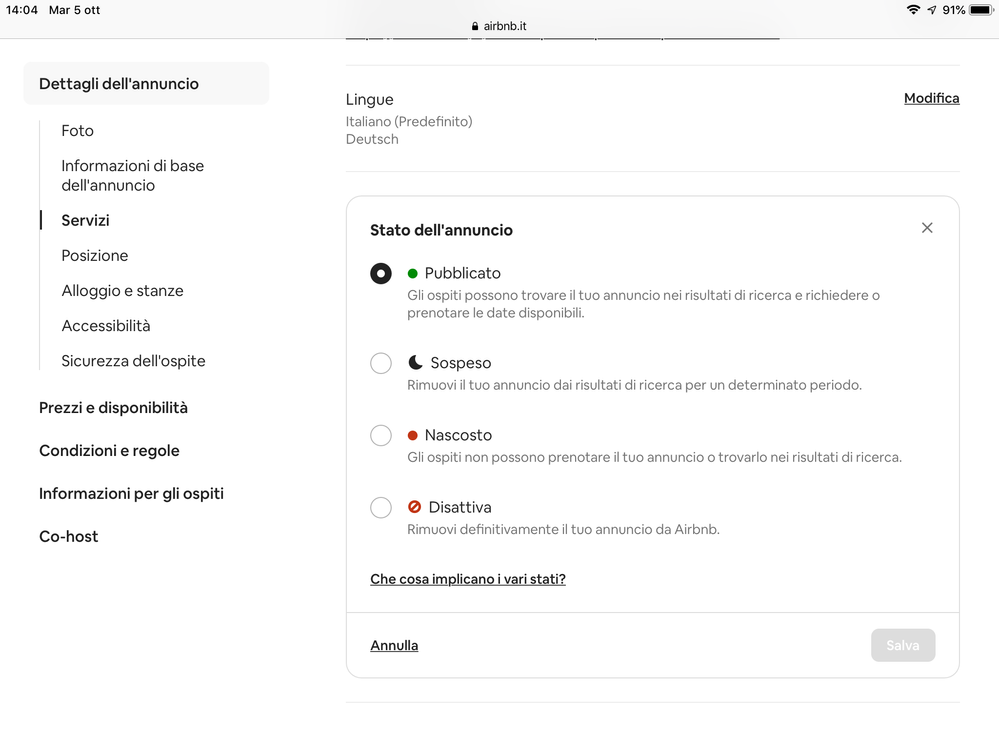Click the prohibition icon beside Disattiva

[415, 507]
